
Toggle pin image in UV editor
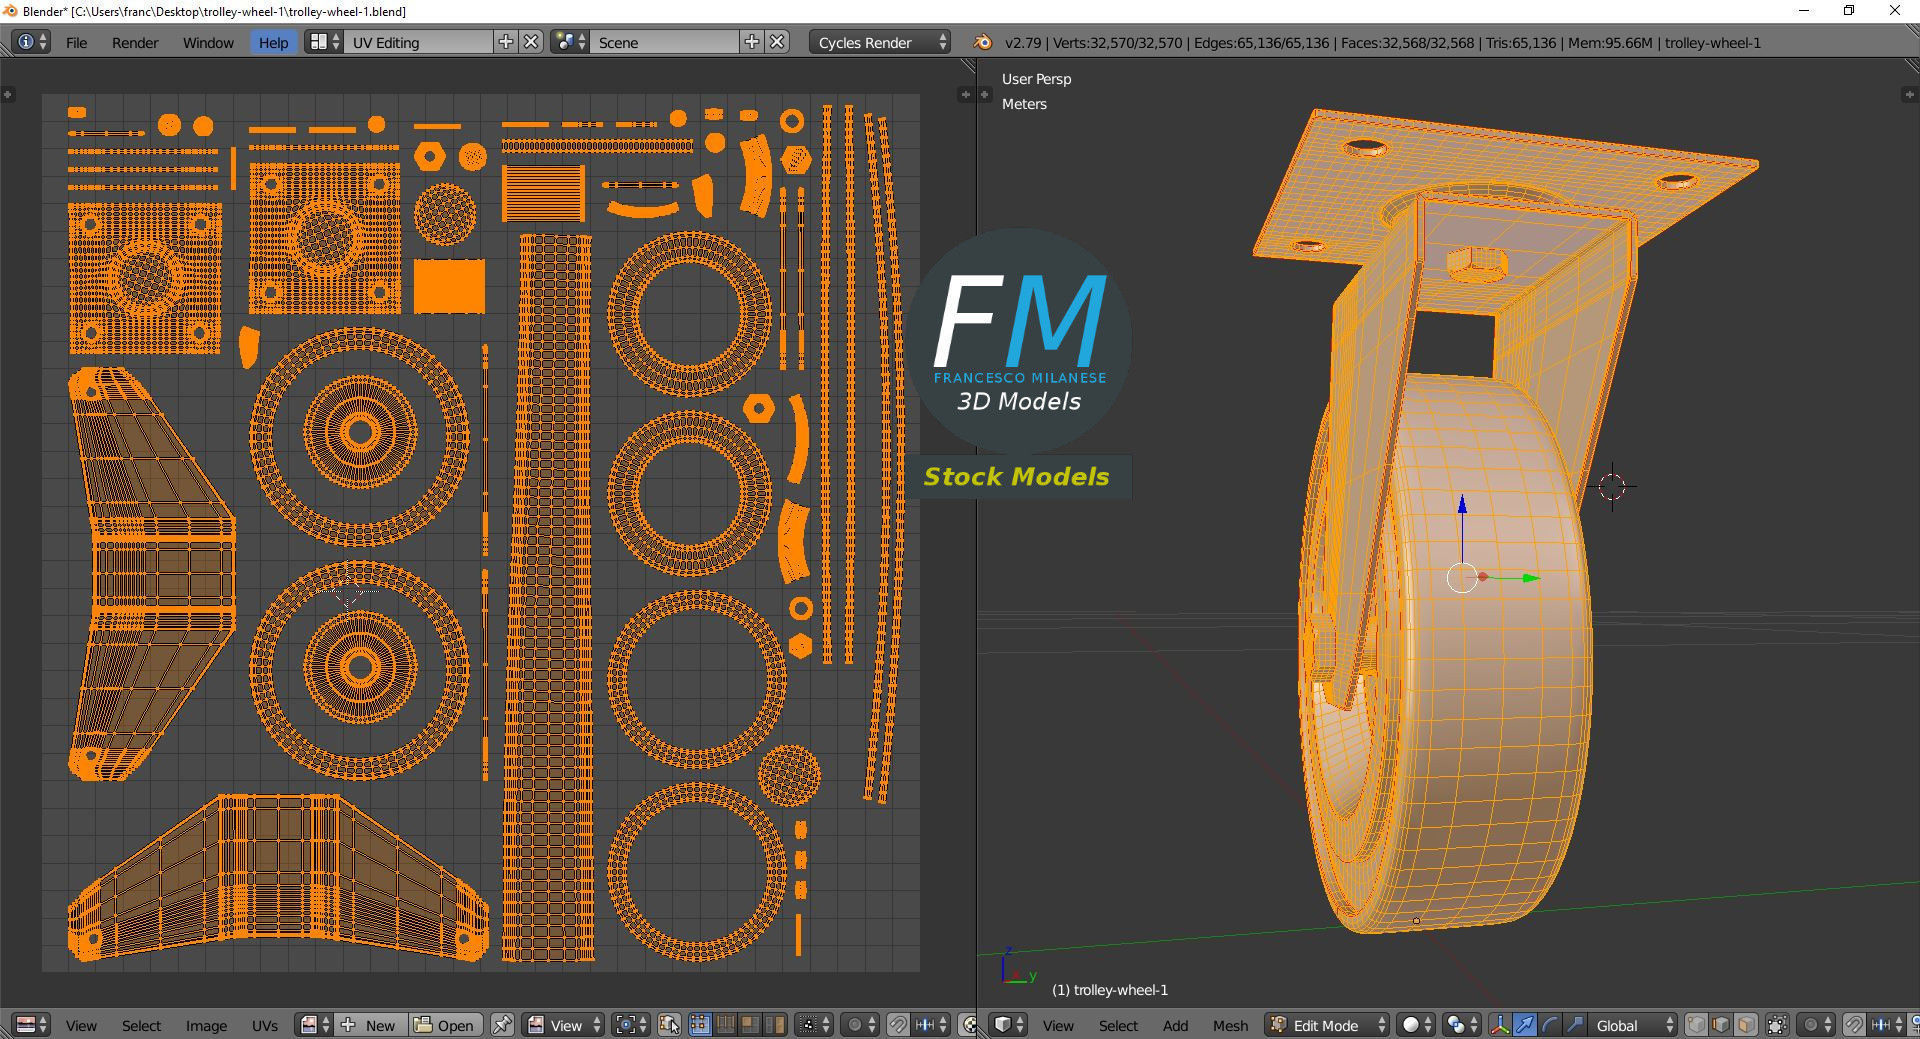pyautogui.click(x=502, y=1025)
